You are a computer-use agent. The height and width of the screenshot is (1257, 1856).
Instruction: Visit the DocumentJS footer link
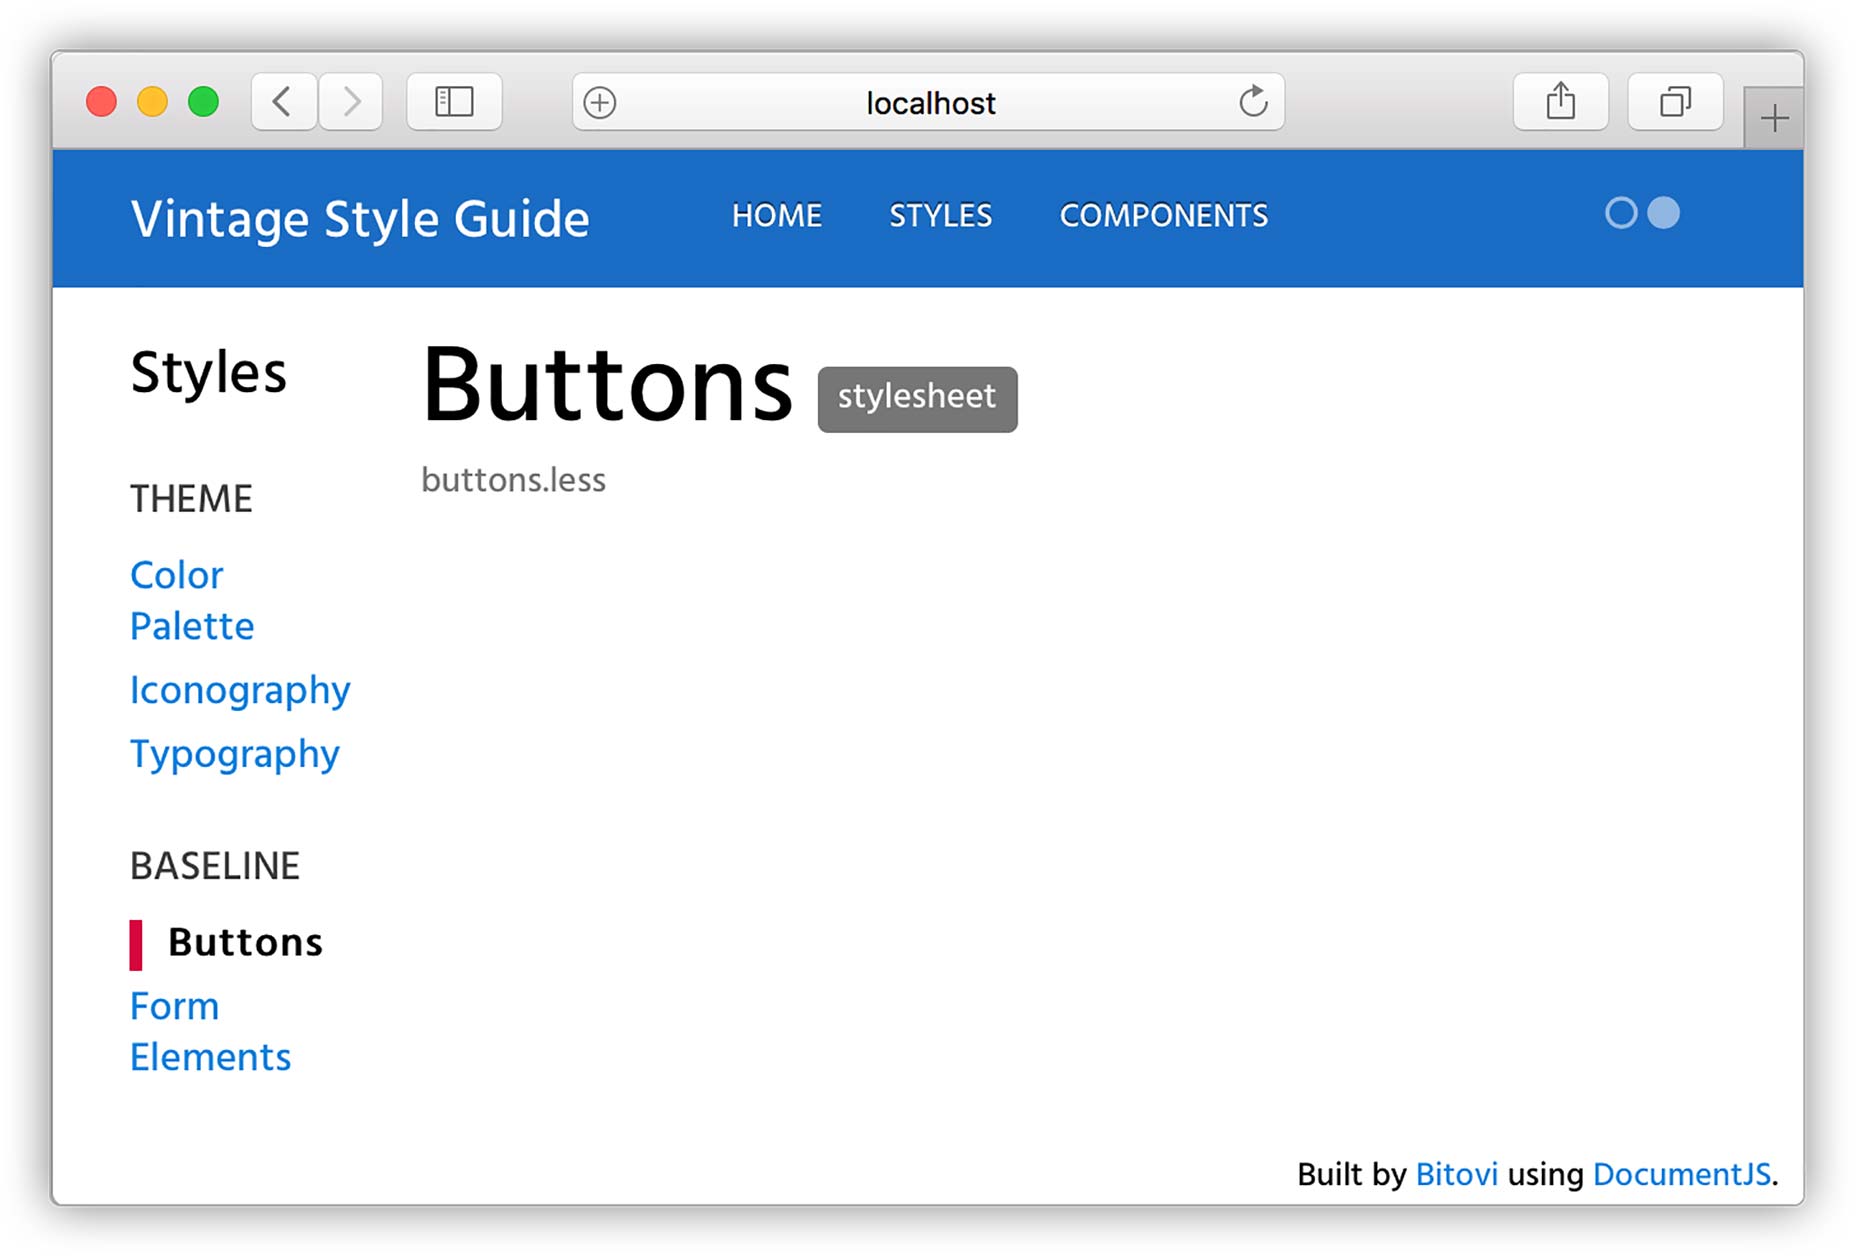click(x=1681, y=1174)
